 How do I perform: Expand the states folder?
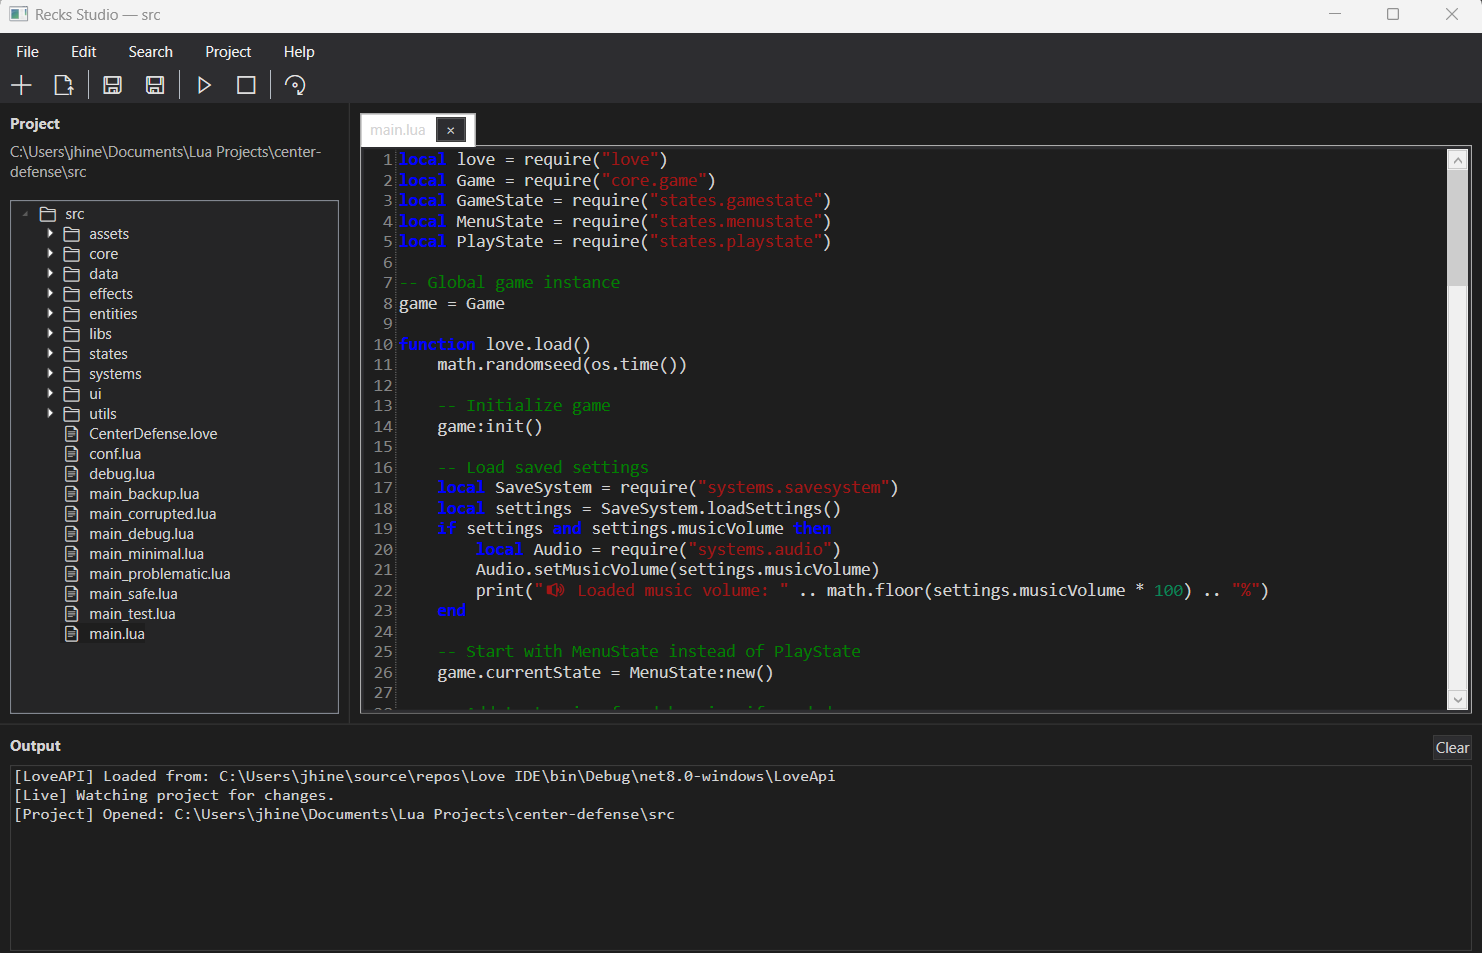[50, 354]
